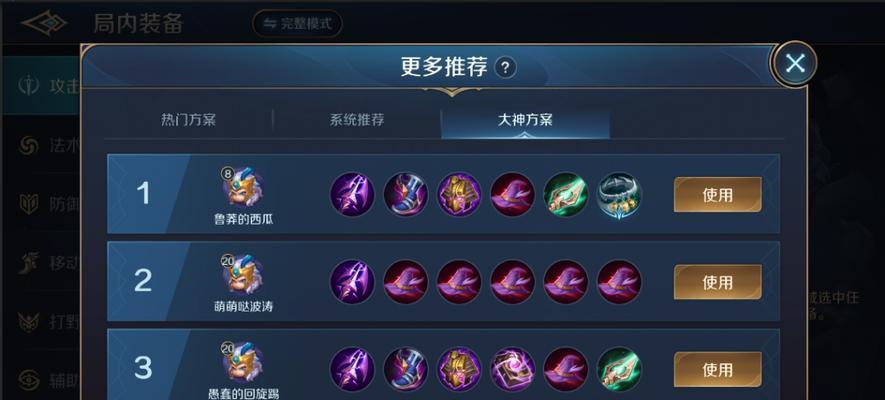This screenshot has width=885, height=400.
Task: Select the last wizard hat in build 2
Action: click(619, 282)
